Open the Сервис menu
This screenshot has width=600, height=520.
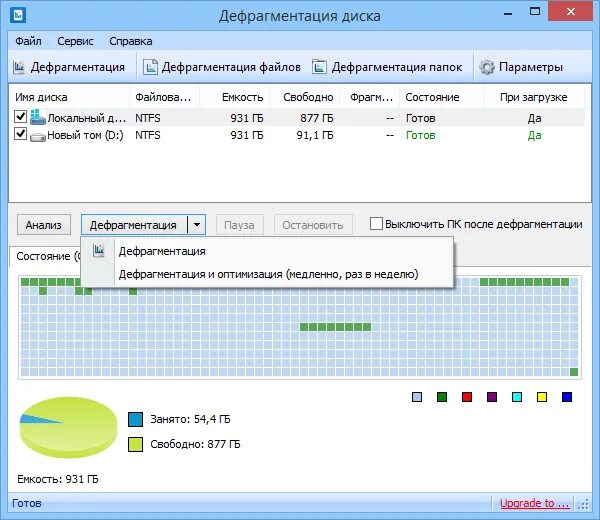(x=75, y=41)
